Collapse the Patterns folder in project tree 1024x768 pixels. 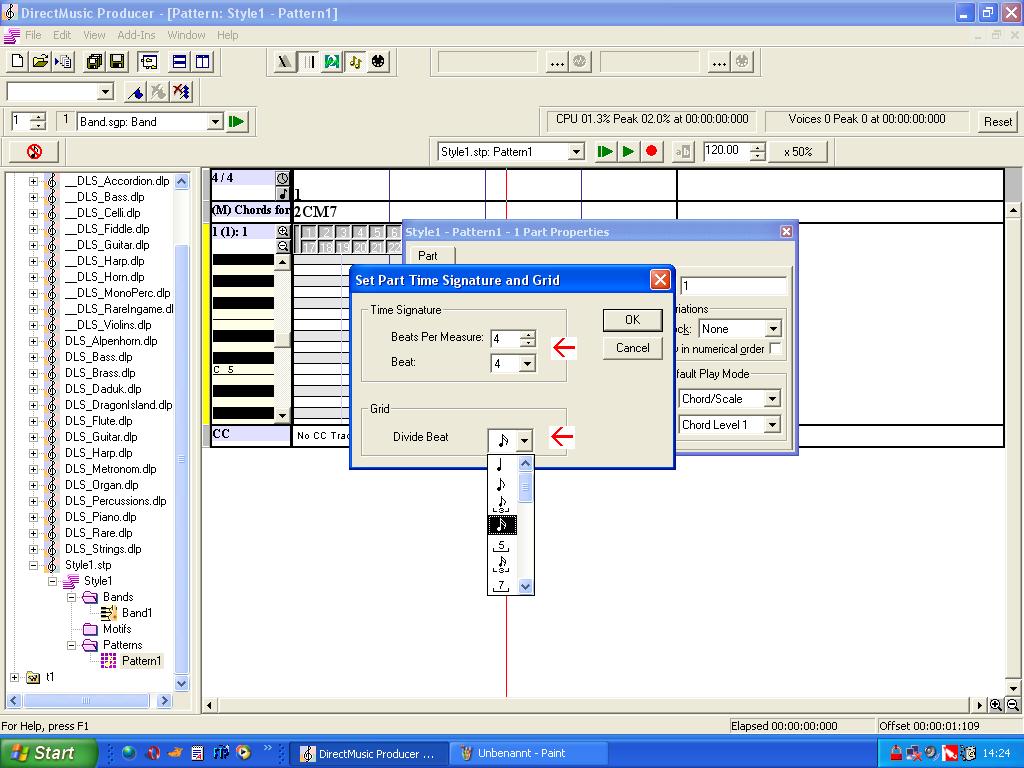pyautogui.click(x=72, y=645)
